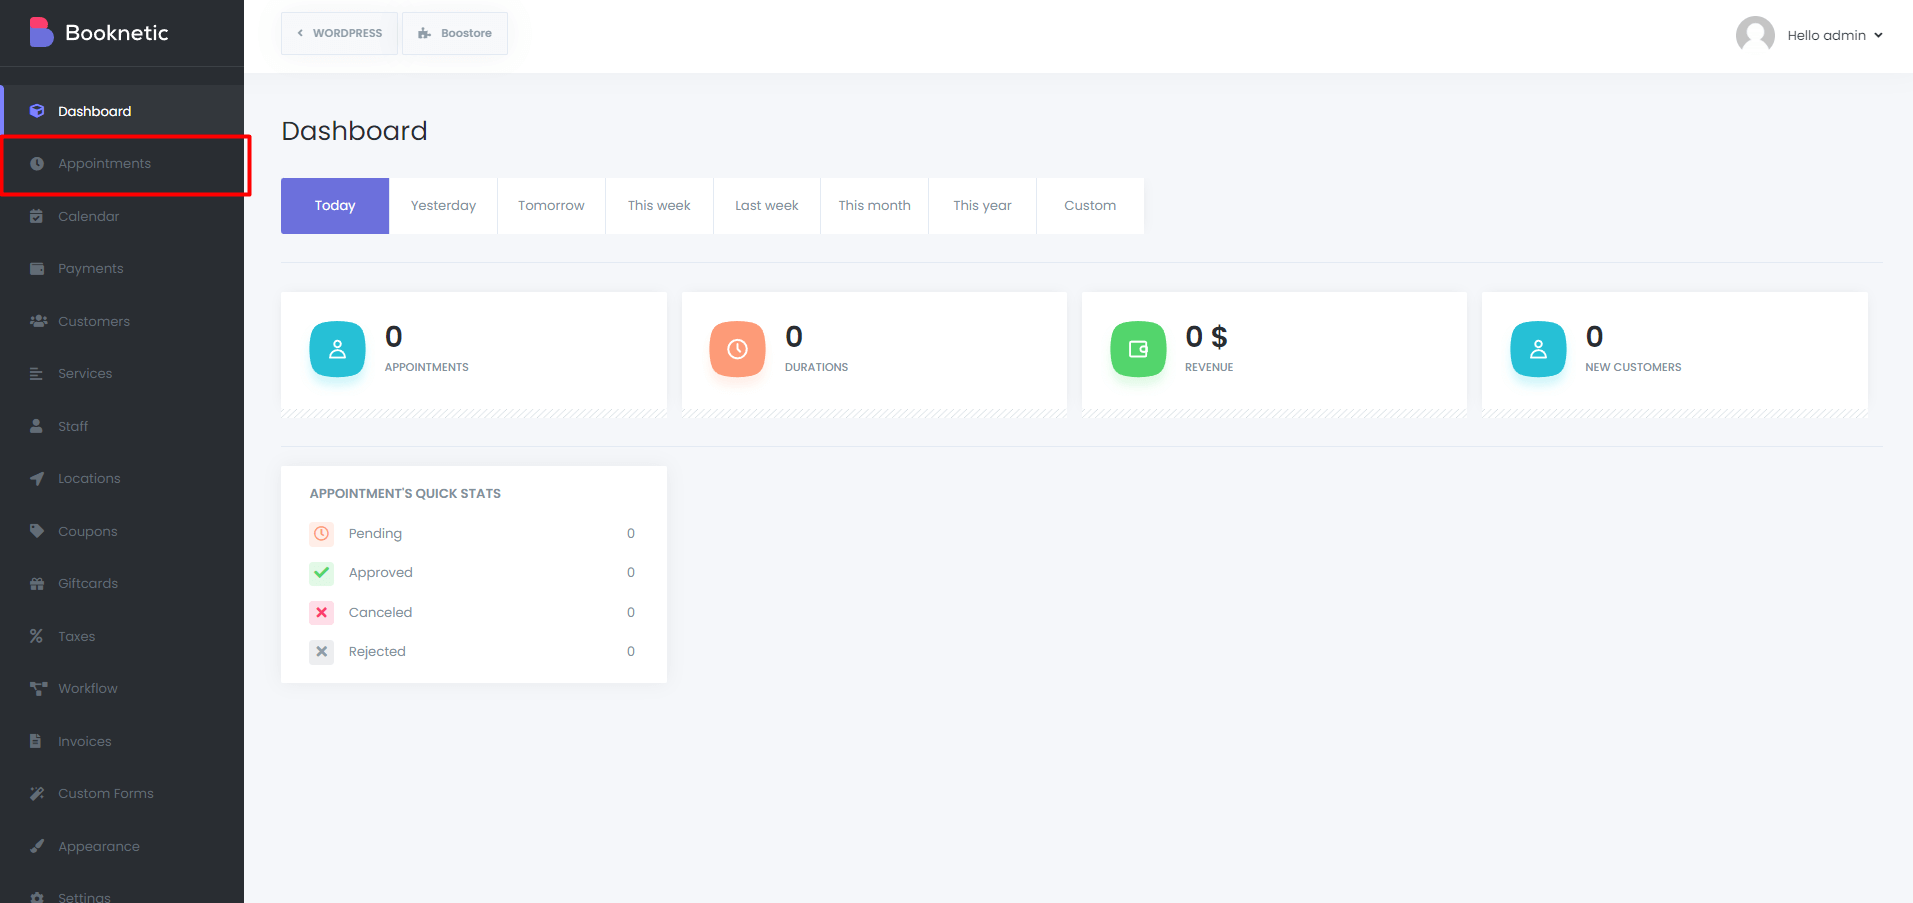
Task: Show This year statistics
Action: 982,206
